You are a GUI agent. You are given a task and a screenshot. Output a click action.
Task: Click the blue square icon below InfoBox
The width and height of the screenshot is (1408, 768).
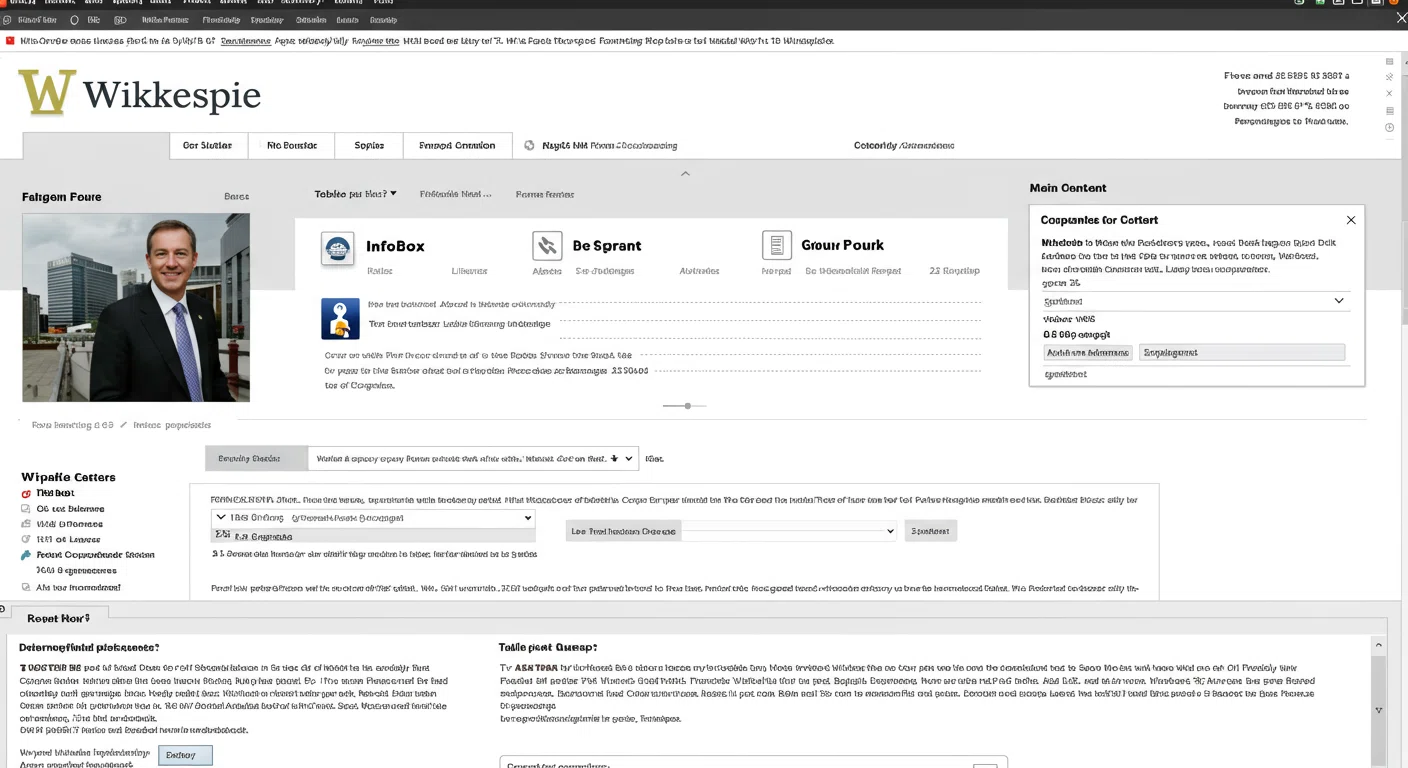point(340,318)
